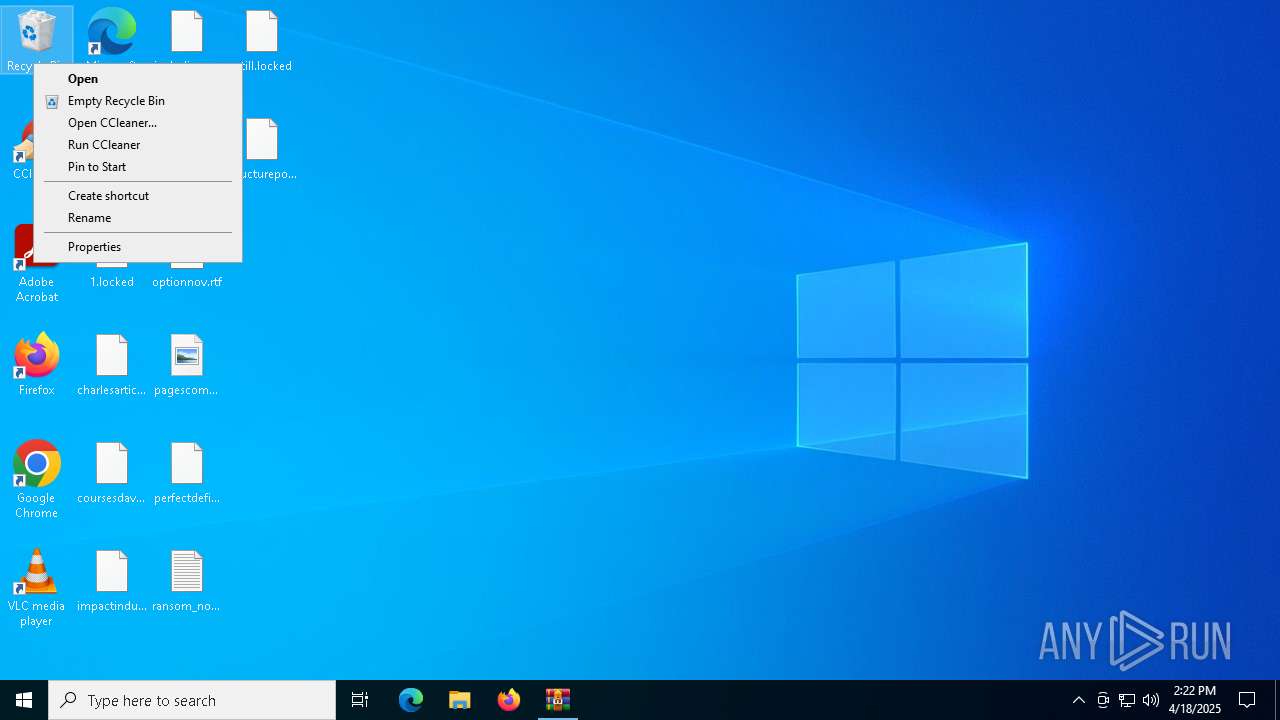Screen dimensions: 1280x720
Task: Select Empty Recycle Bin menu entry
Action: pos(138,101)
